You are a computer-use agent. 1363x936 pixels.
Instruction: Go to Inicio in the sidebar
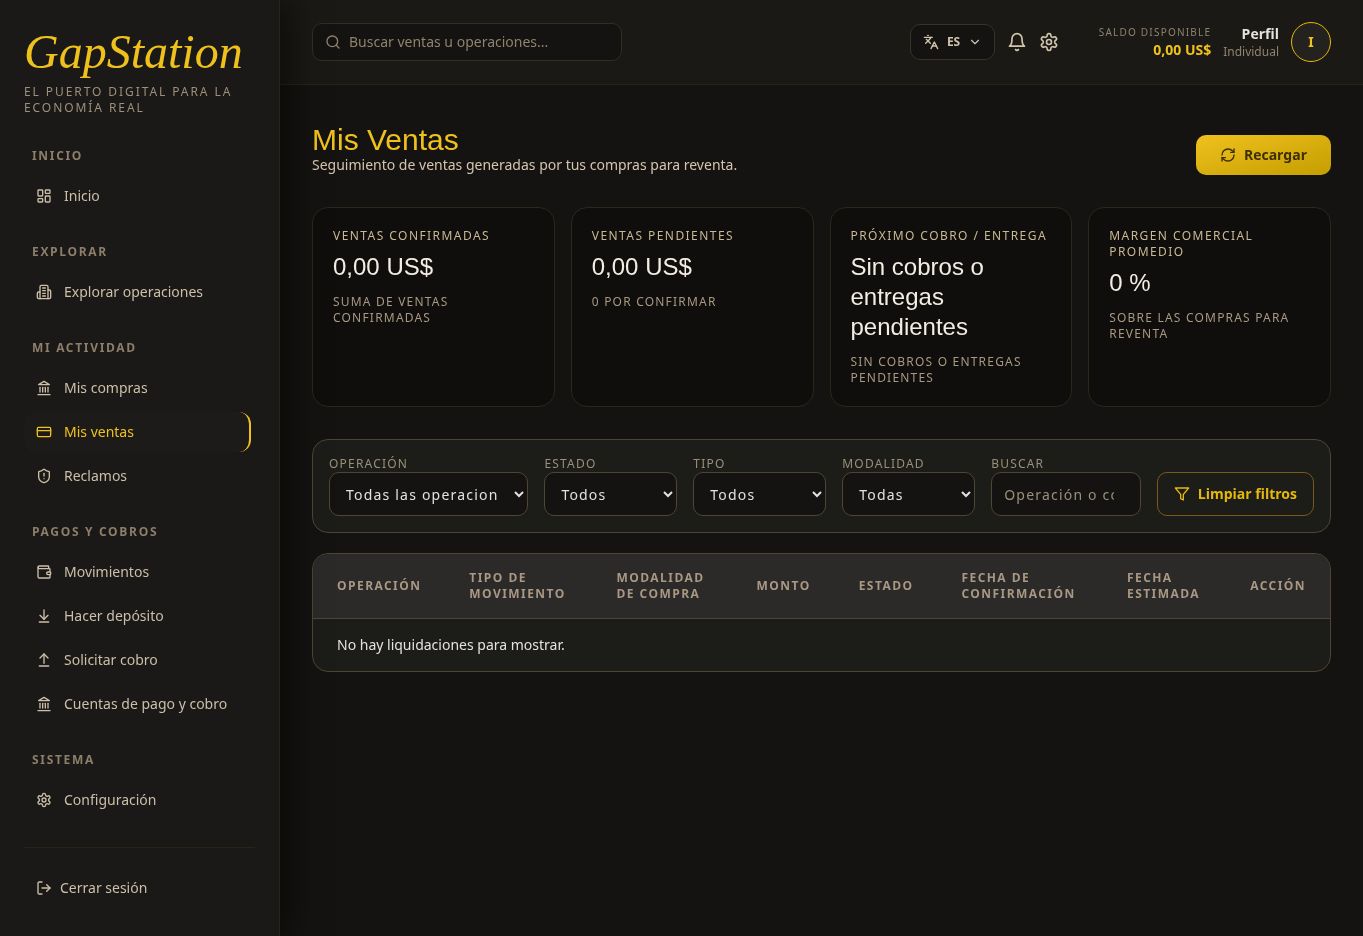pos(139,196)
